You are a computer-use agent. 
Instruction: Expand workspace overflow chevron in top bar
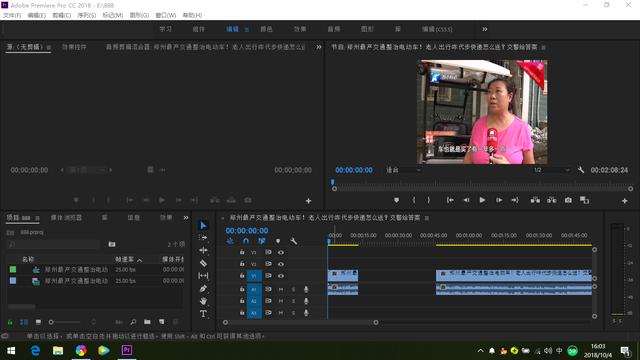click(484, 29)
